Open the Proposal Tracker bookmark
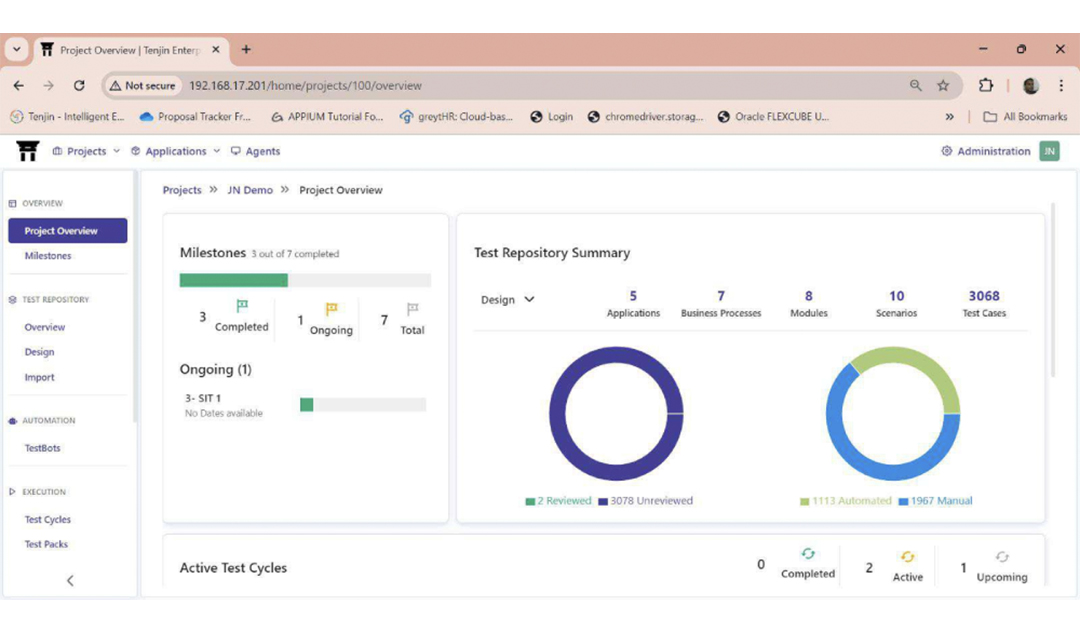This screenshot has height=632, width=1080. [195, 117]
